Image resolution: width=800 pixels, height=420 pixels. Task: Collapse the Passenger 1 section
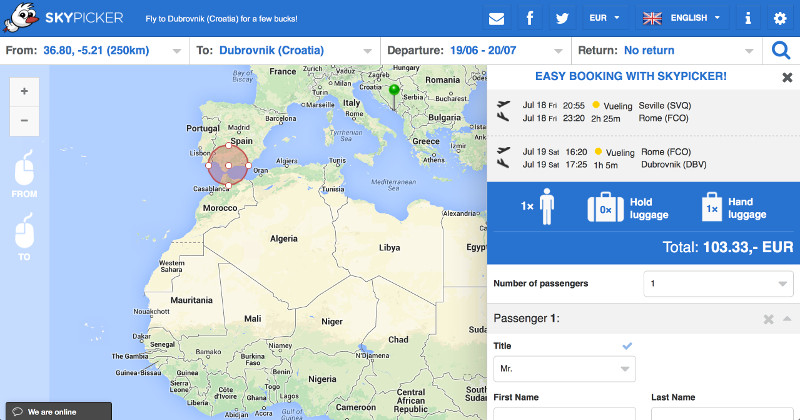(787, 318)
